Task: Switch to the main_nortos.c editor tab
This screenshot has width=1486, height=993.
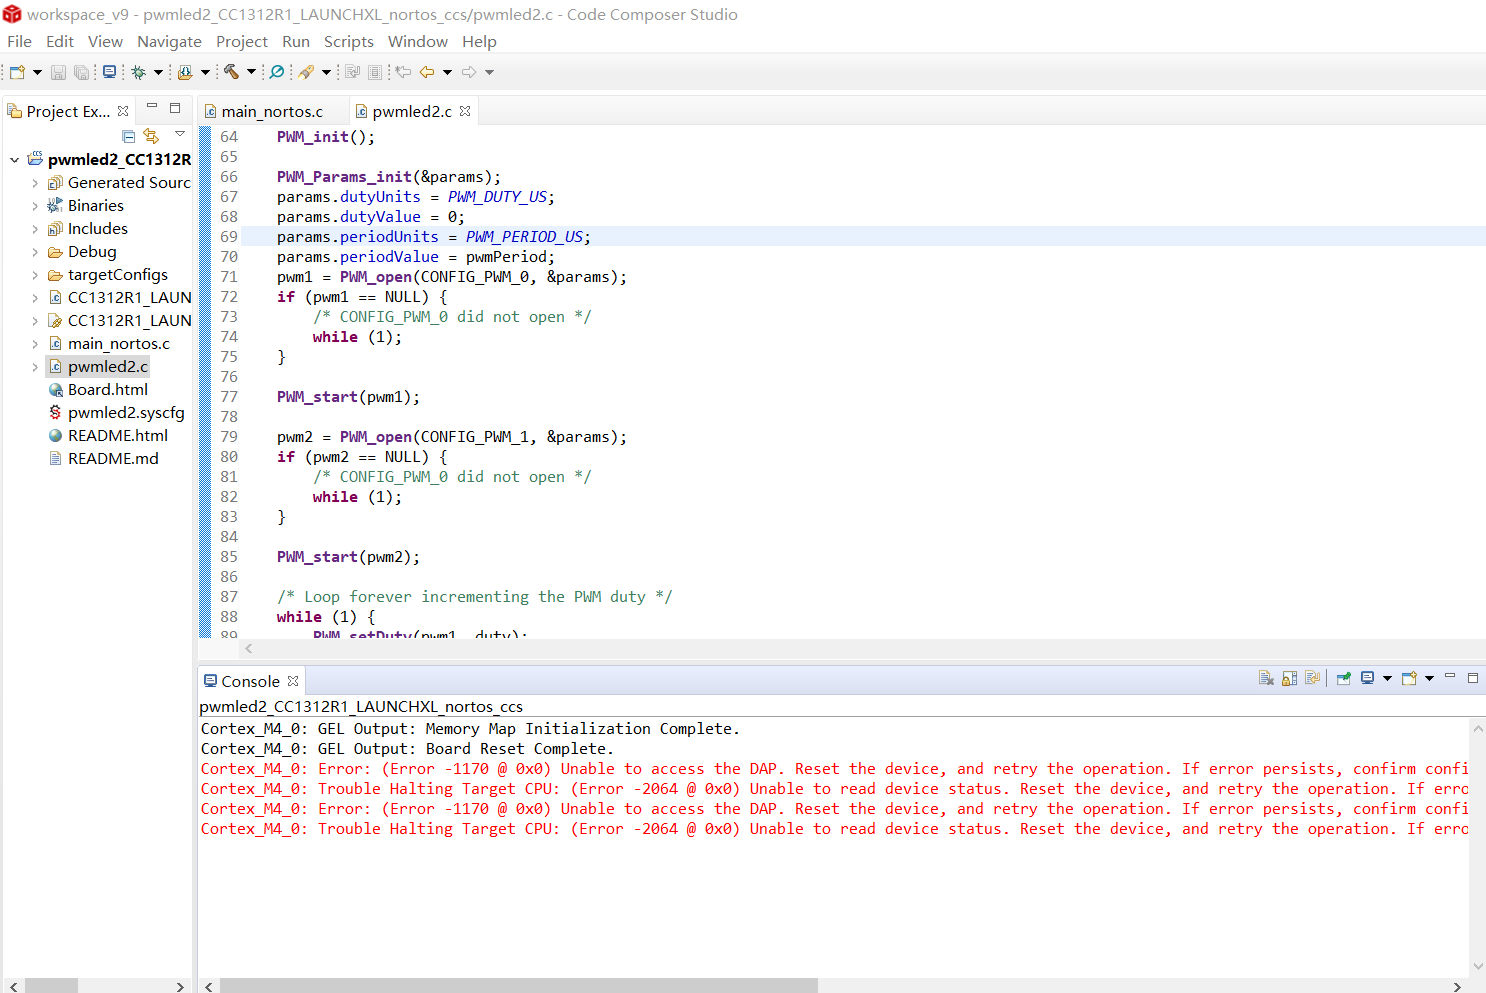Action: pos(271,111)
